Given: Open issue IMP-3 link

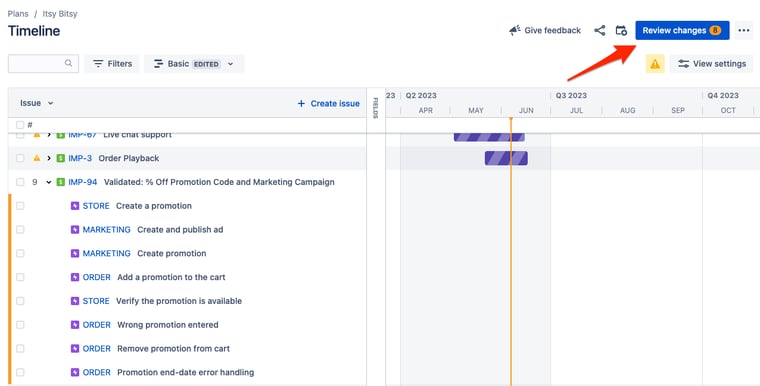Looking at the screenshot, I should pyautogui.click(x=80, y=158).
